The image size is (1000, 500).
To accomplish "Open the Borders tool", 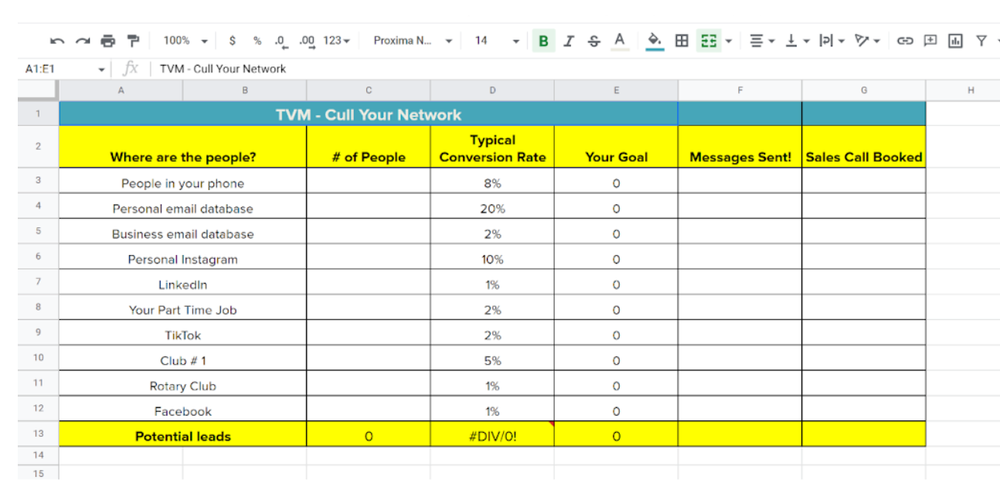I will pos(682,41).
